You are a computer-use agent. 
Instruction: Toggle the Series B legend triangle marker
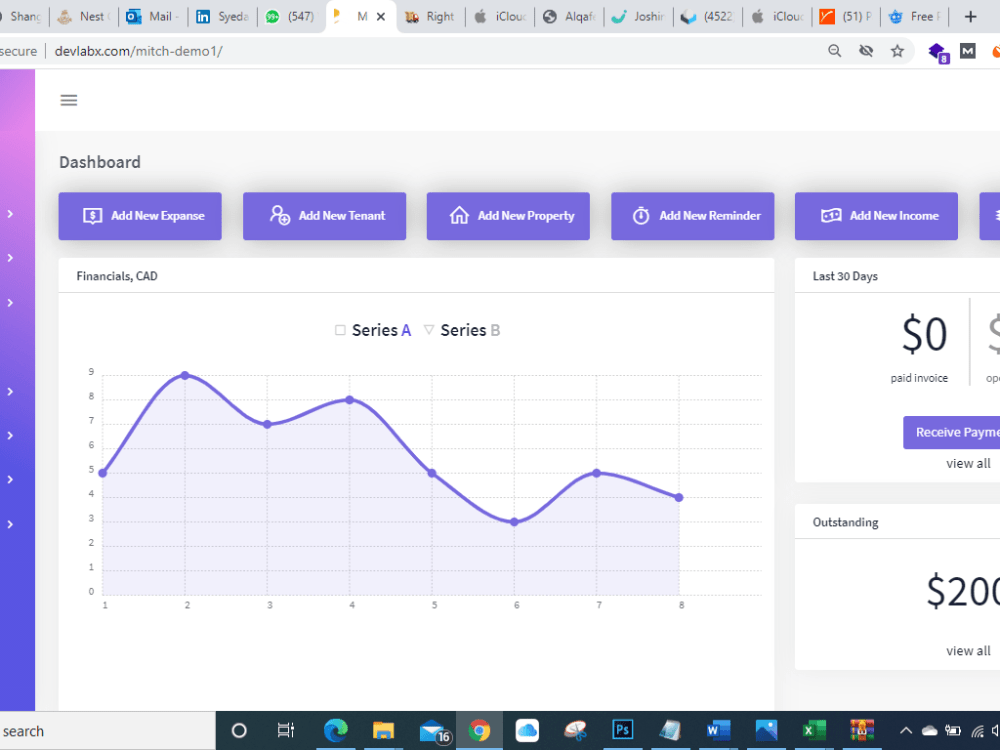coord(429,330)
